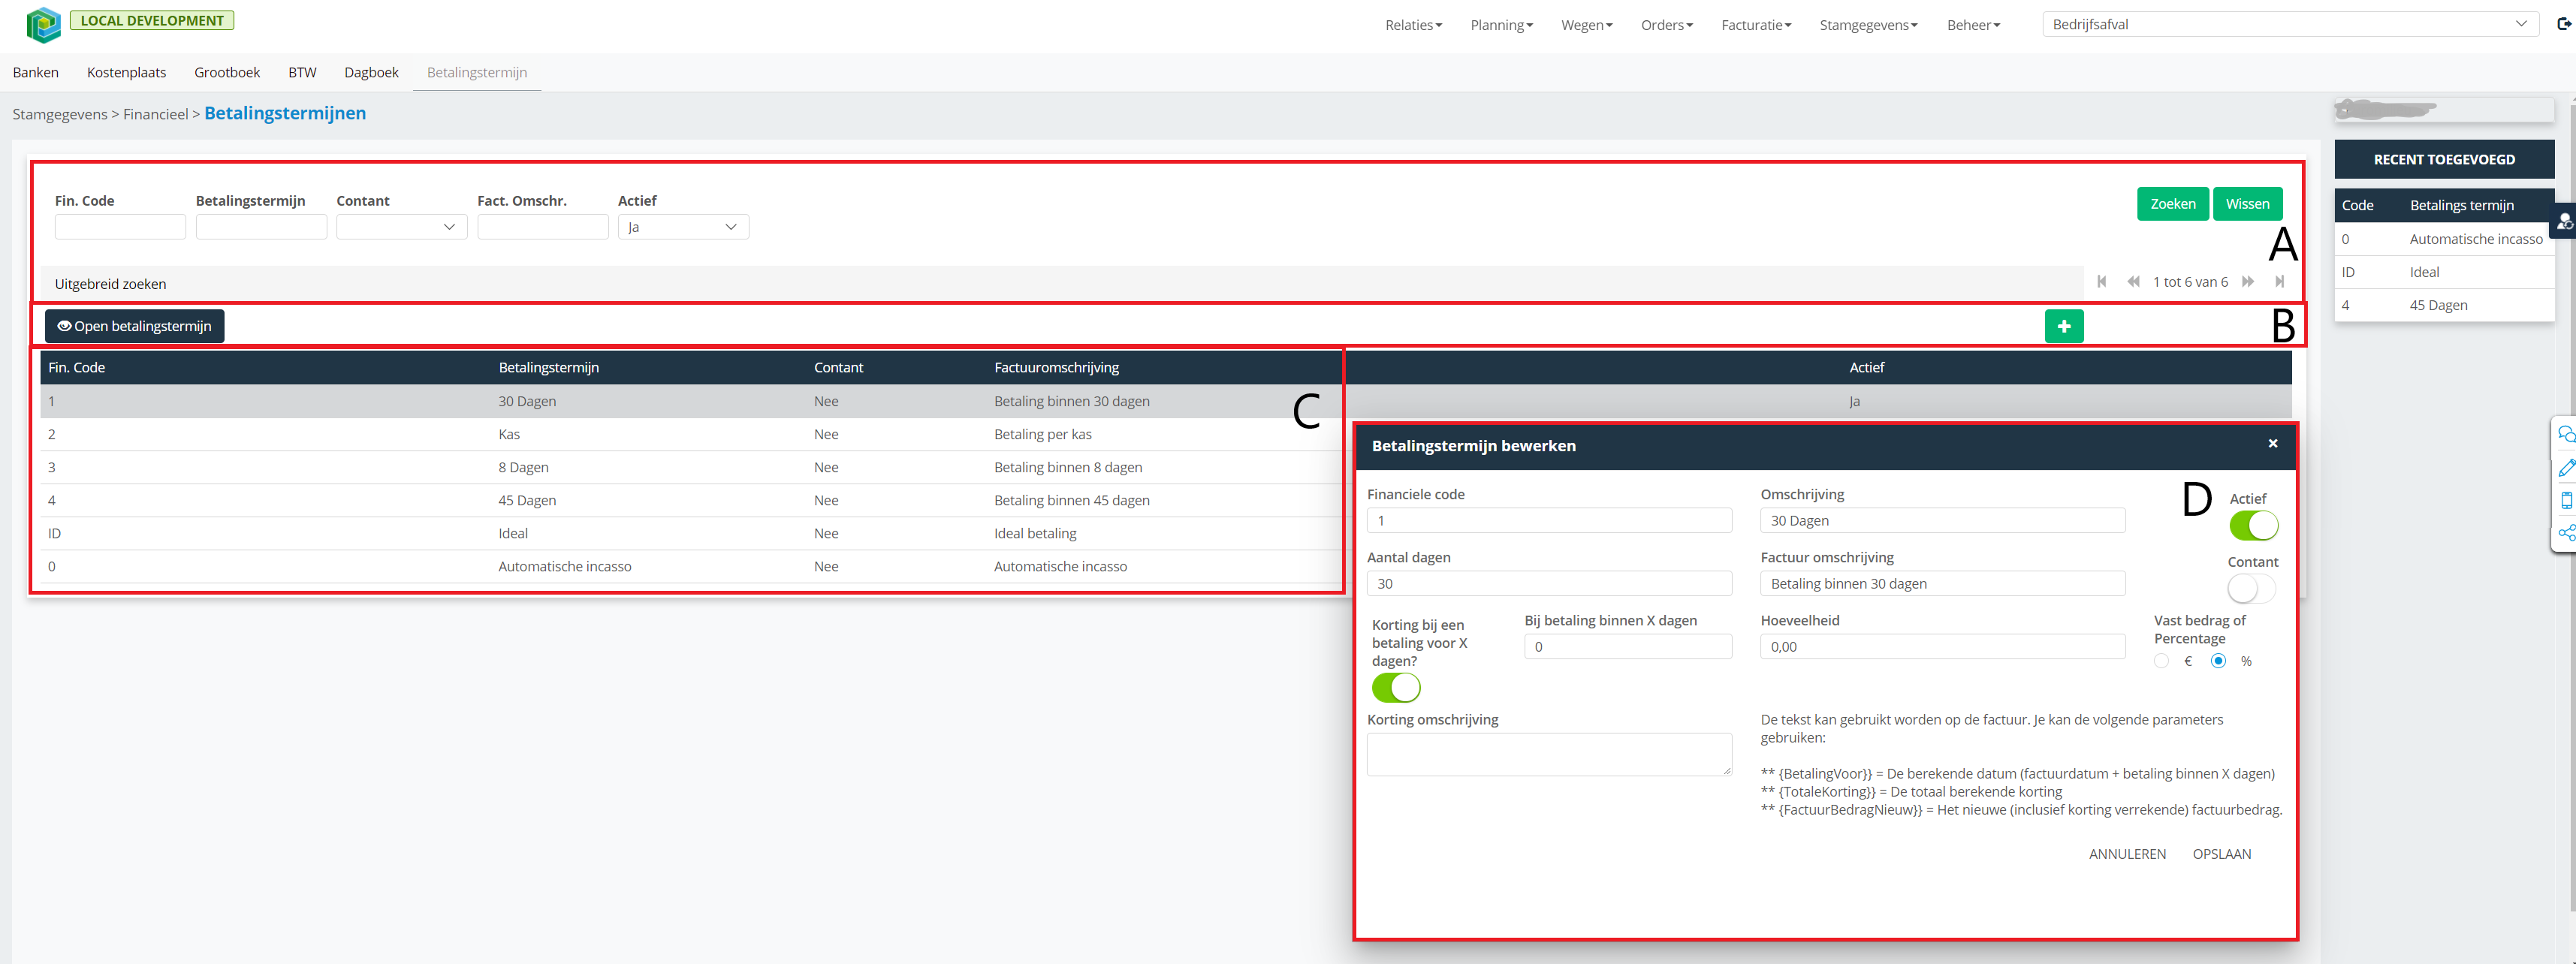
Task: Switch to the Dagboek tab
Action: click(371, 72)
